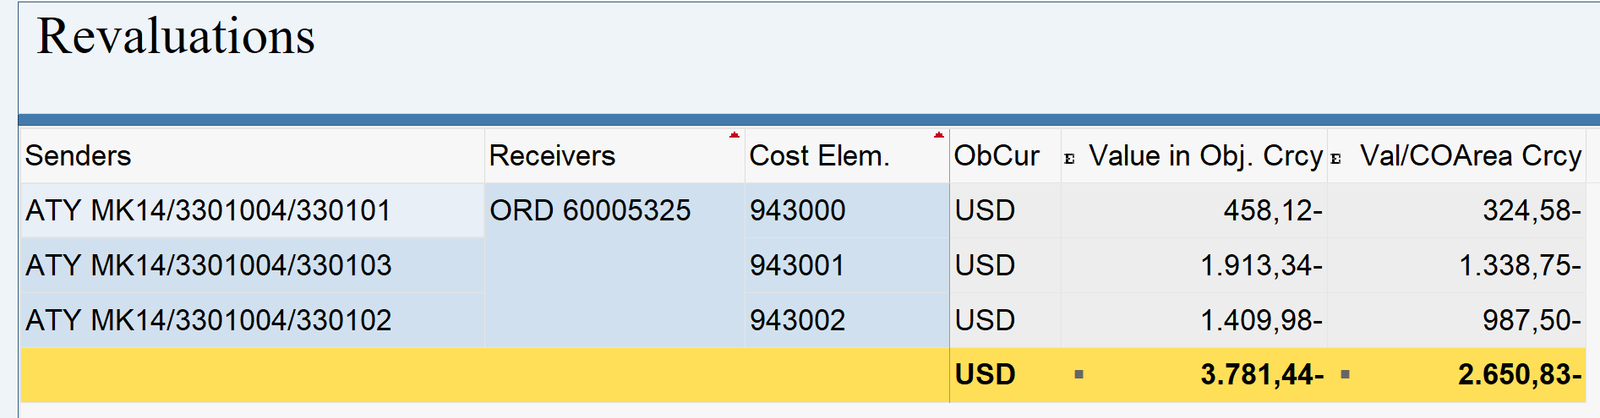Click the subtotal marker beside total 2.650,83-

pos(1345,375)
